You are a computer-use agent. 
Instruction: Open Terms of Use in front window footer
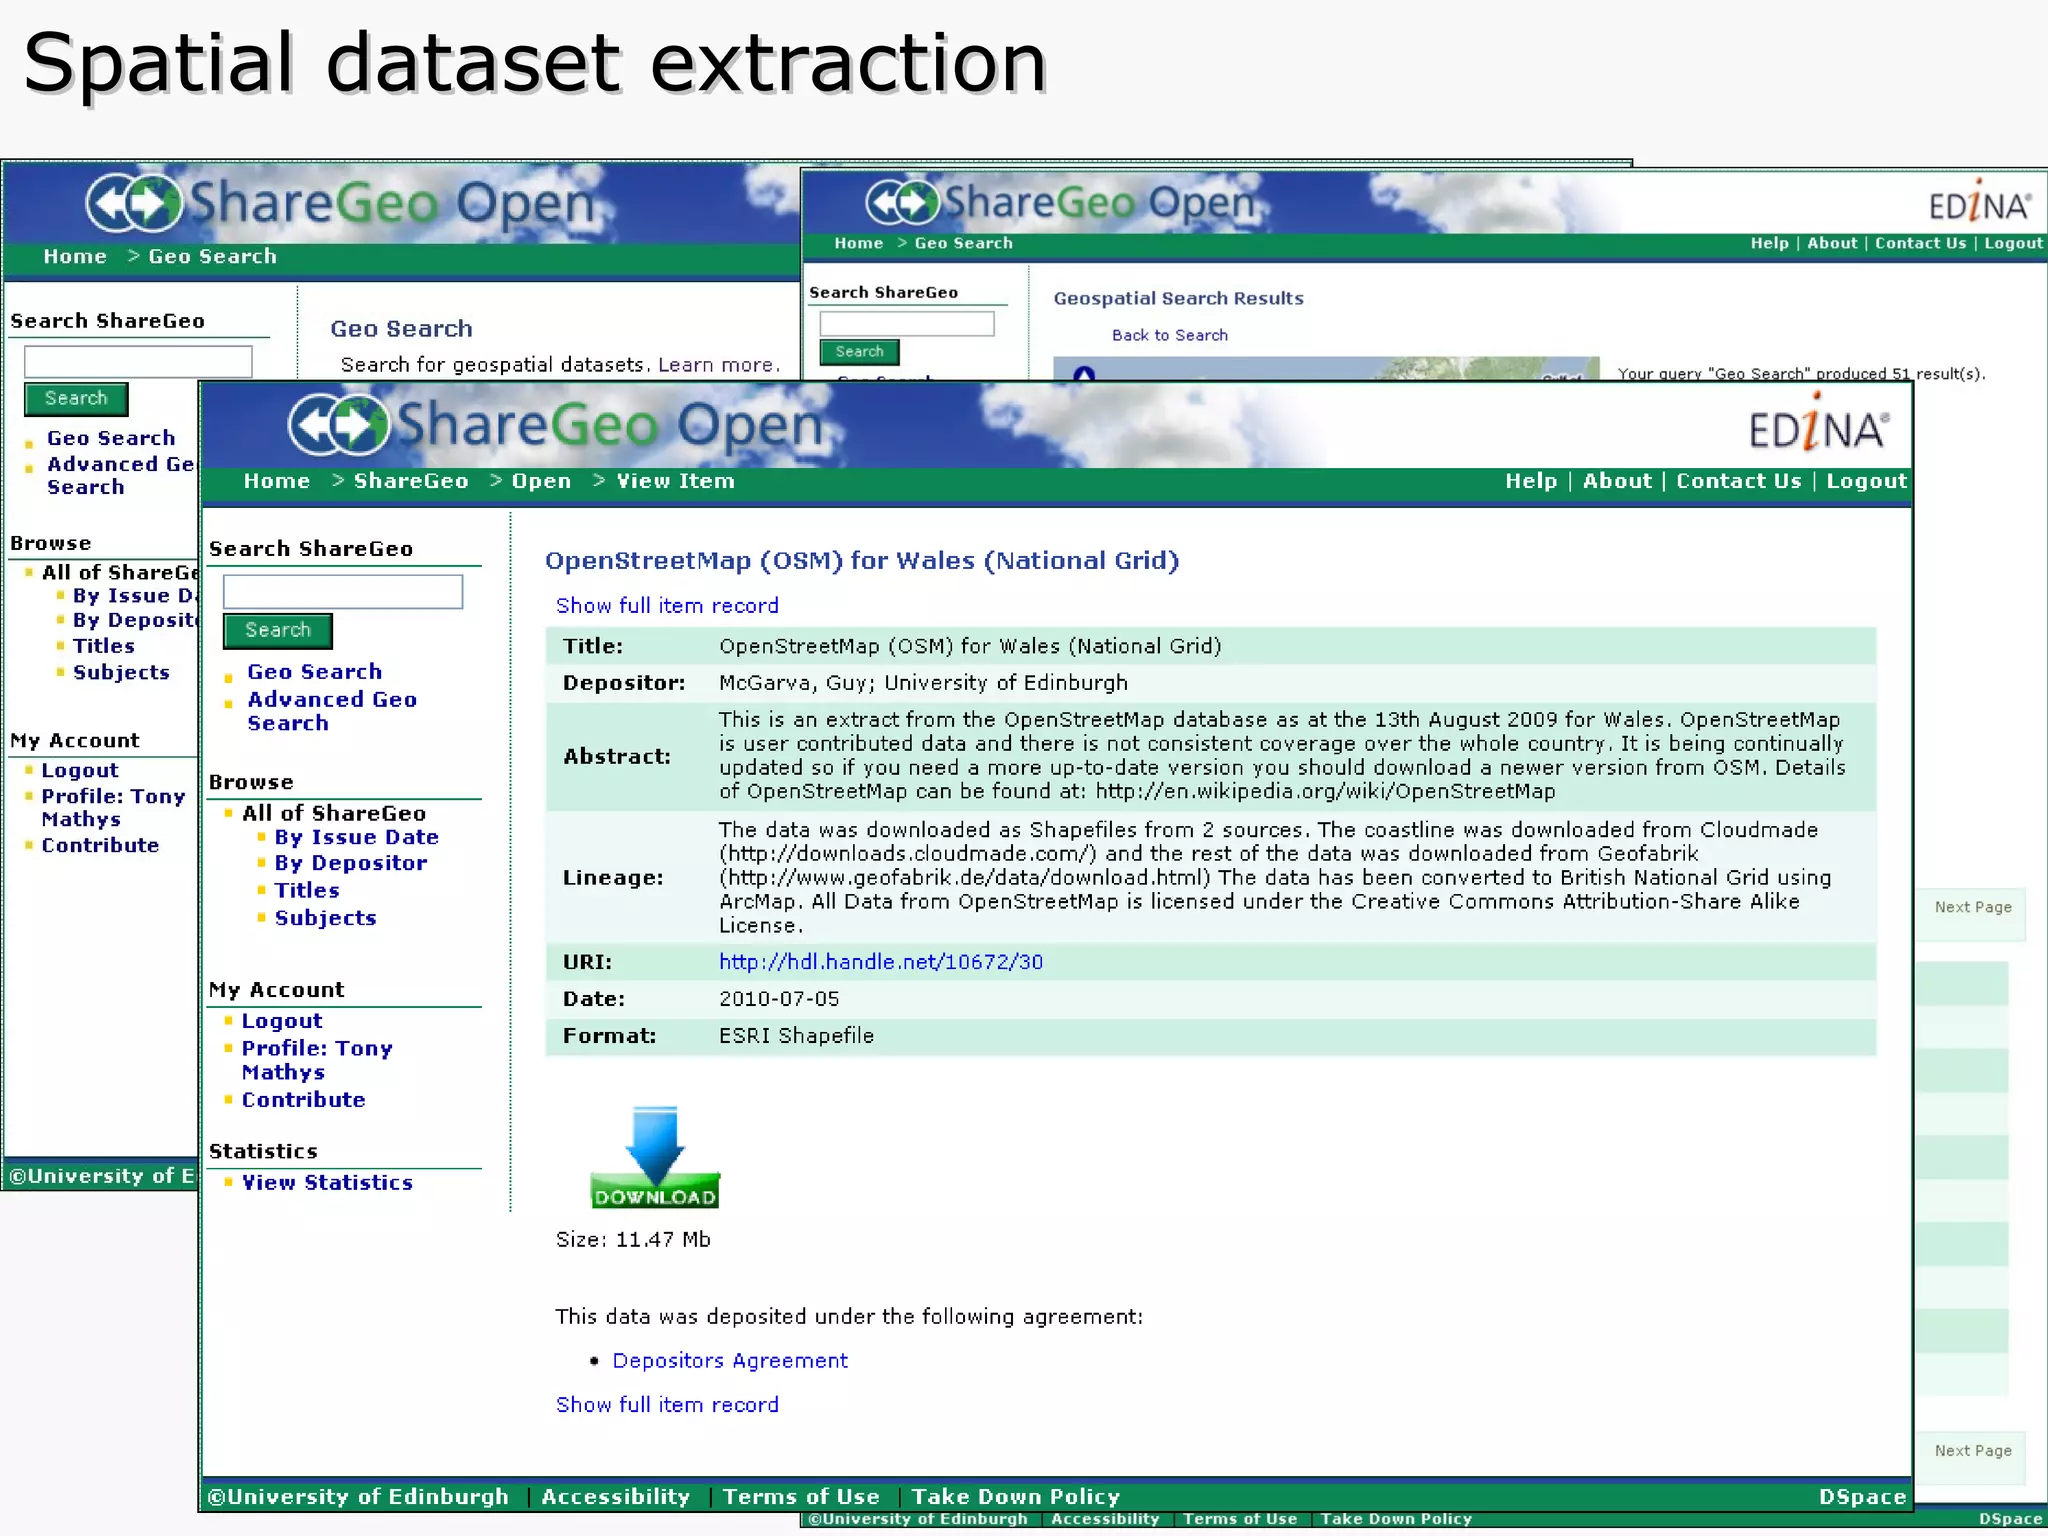point(801,1497)
